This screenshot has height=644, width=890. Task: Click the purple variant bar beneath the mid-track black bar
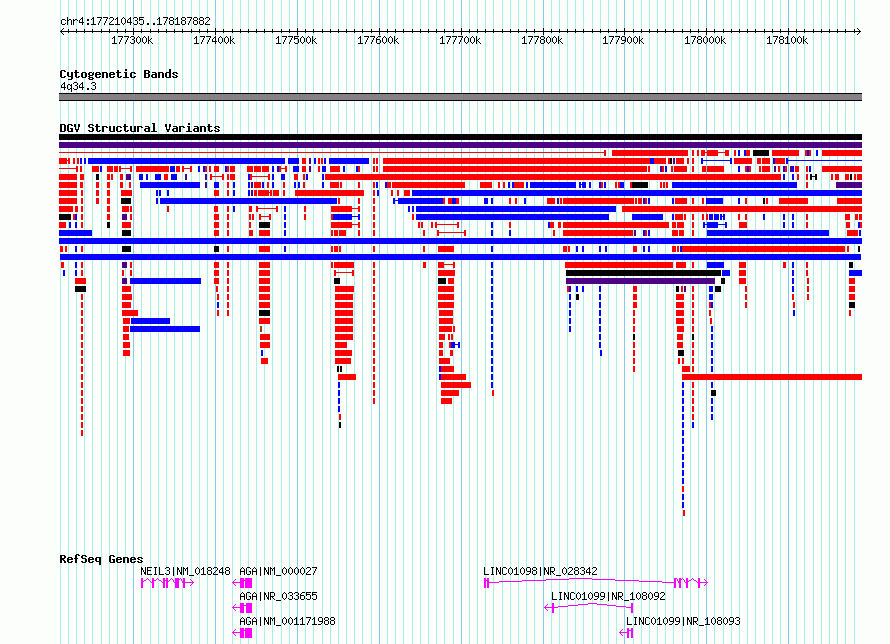click(640, 281)
